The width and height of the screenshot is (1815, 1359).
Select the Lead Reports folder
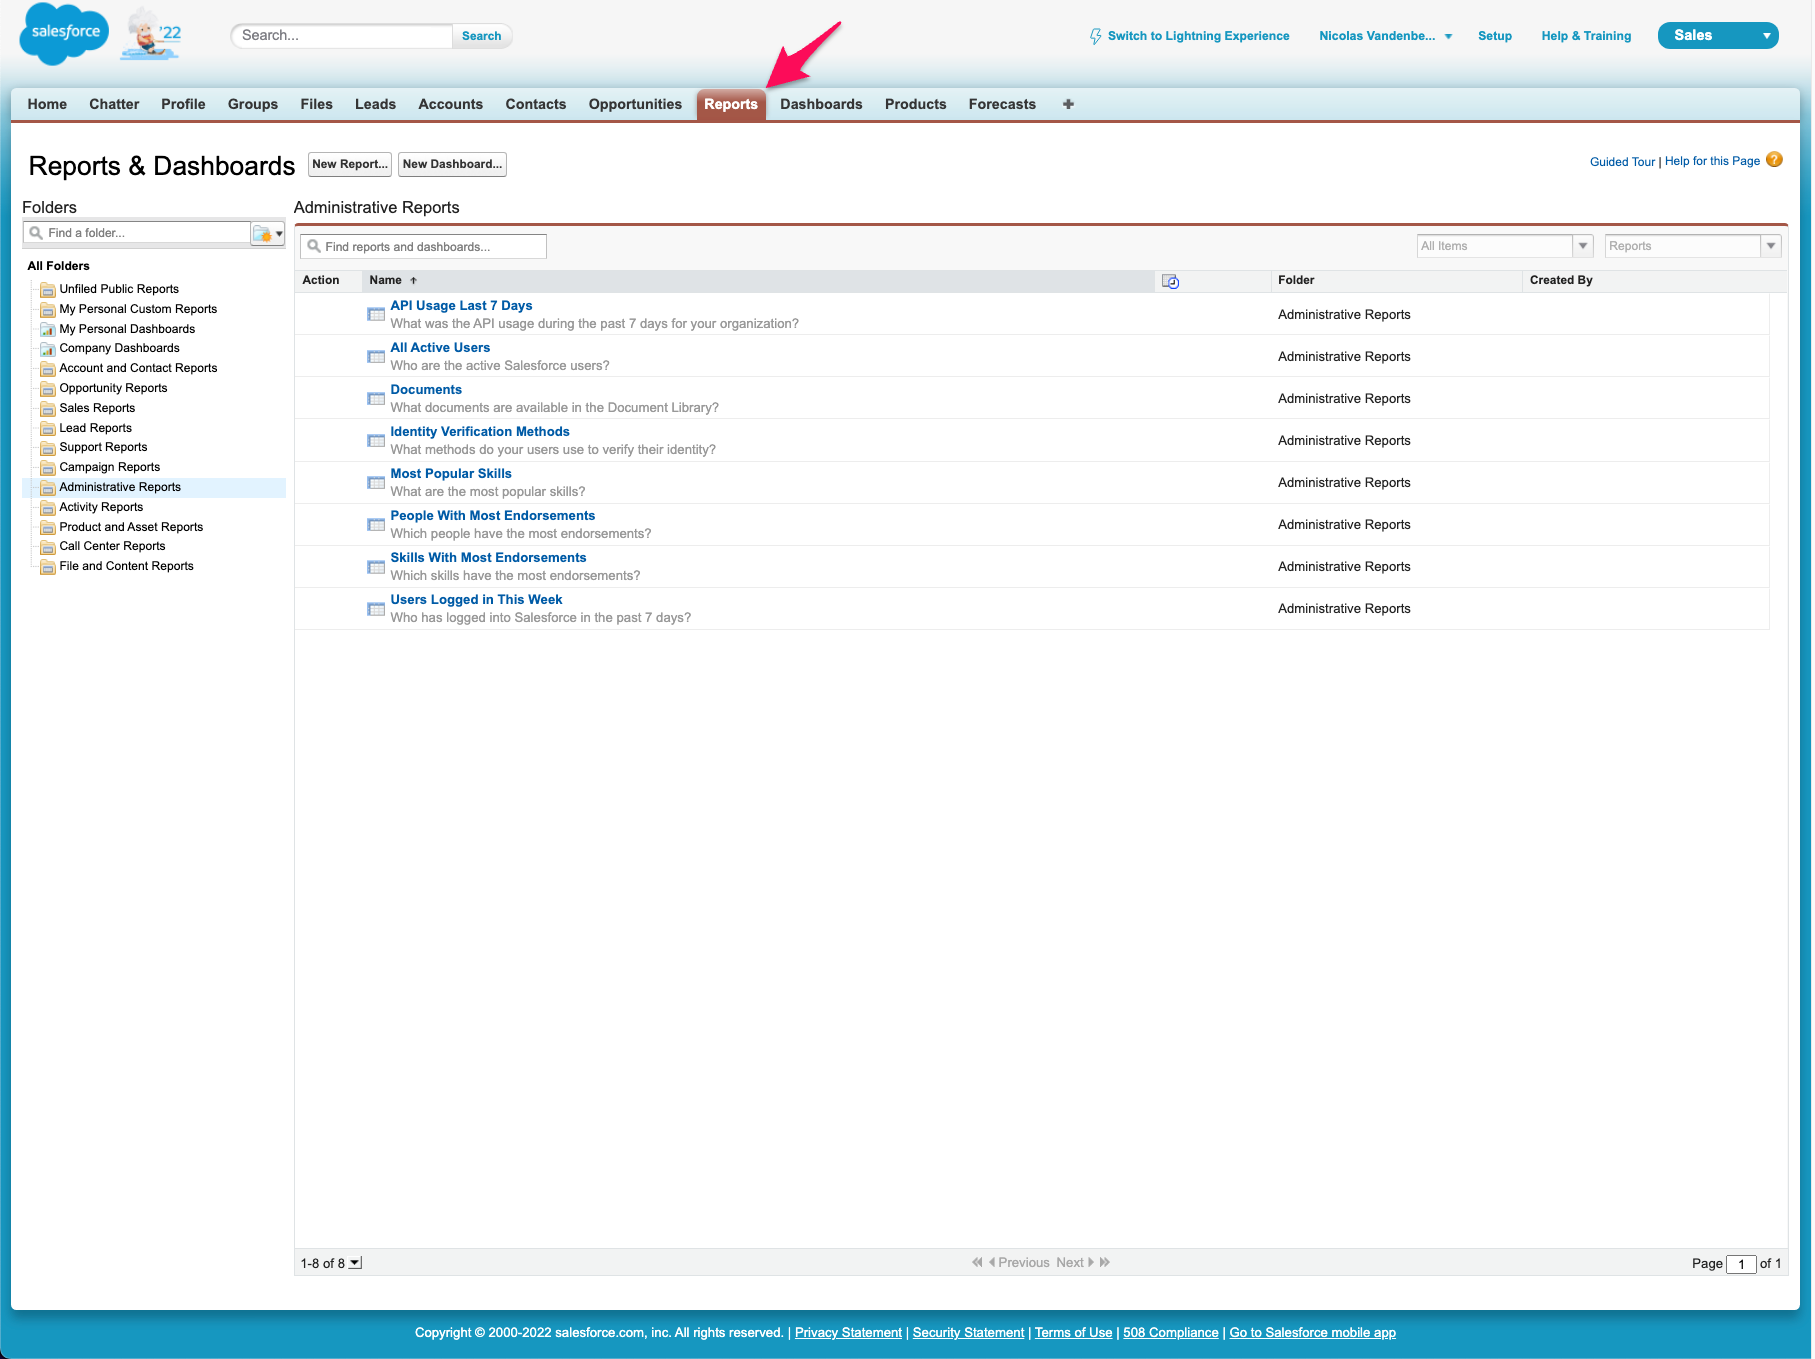(95, 428)
